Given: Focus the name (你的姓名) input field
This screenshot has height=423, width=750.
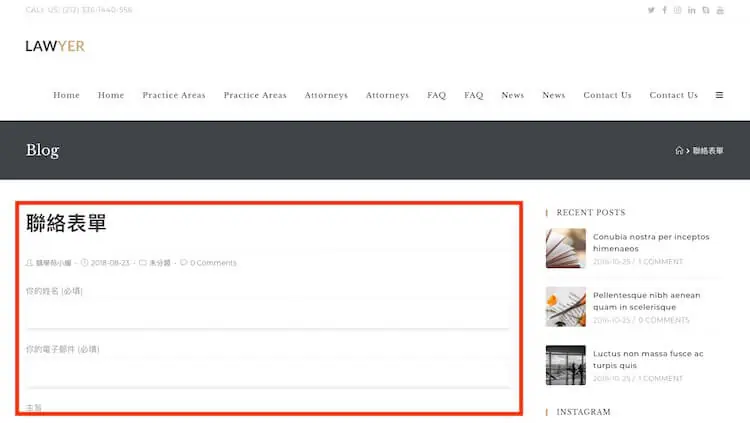Looking at the screenshot, I should (x=267, y=315).
